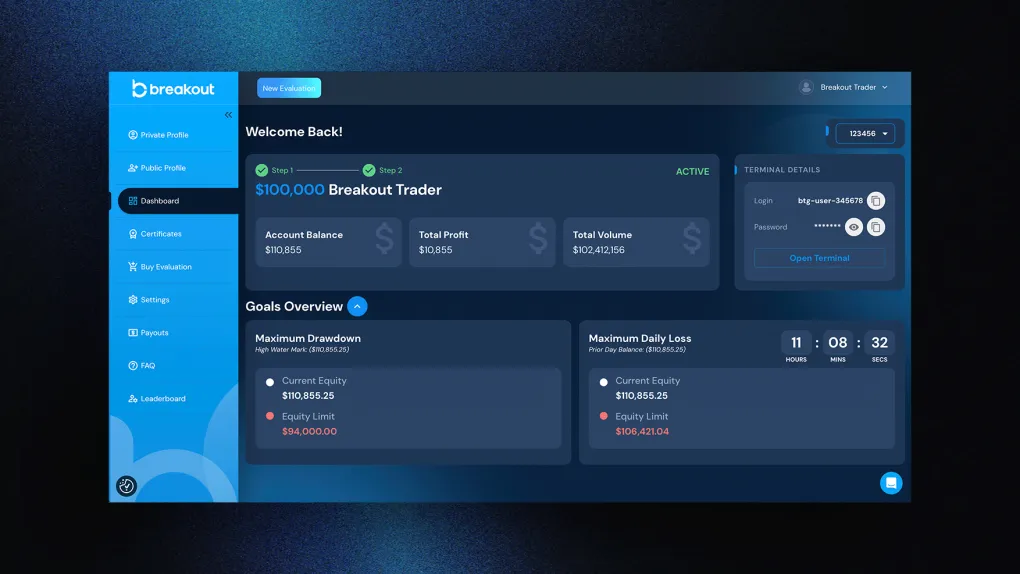The image size is (1020, 574).
Task: Click Step 1 green checkmark
Action: (262, 171)
